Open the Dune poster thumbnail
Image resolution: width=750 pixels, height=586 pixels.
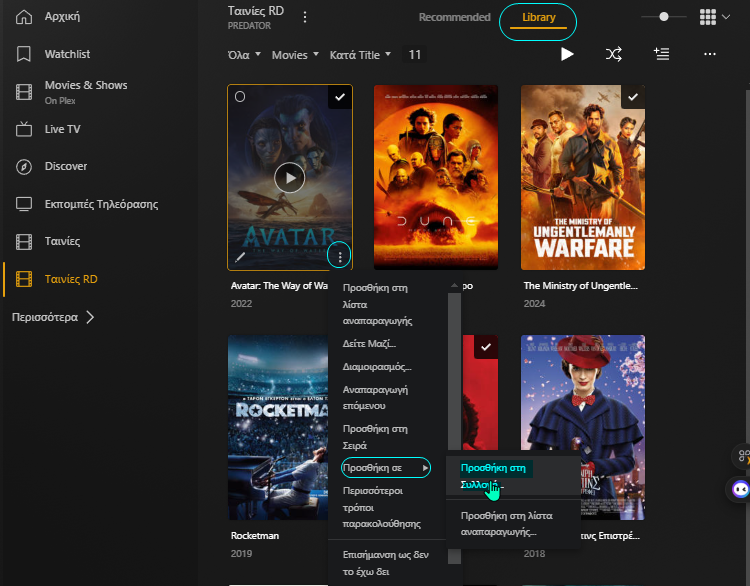click(x=436, y=177)
